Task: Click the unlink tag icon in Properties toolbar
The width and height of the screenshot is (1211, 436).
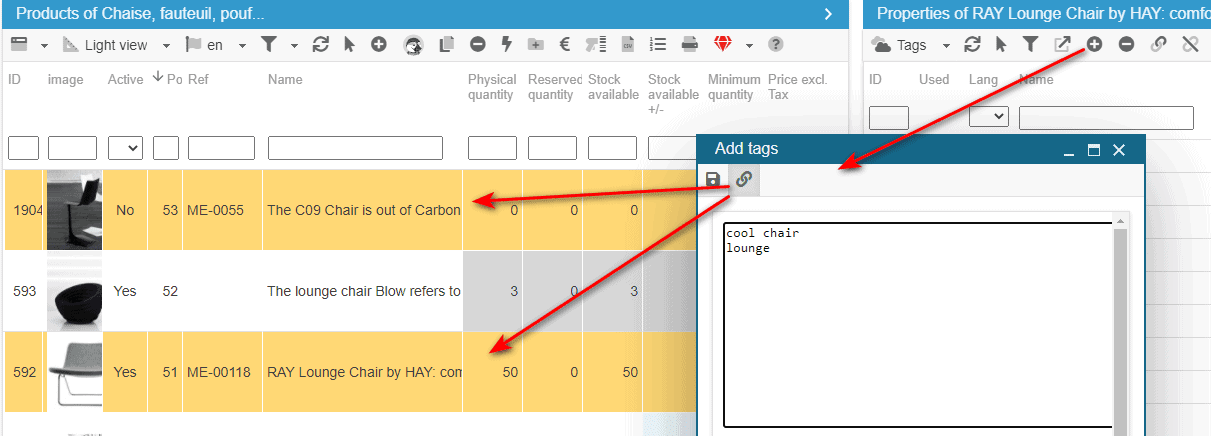Action: [x=1190, y=45]
